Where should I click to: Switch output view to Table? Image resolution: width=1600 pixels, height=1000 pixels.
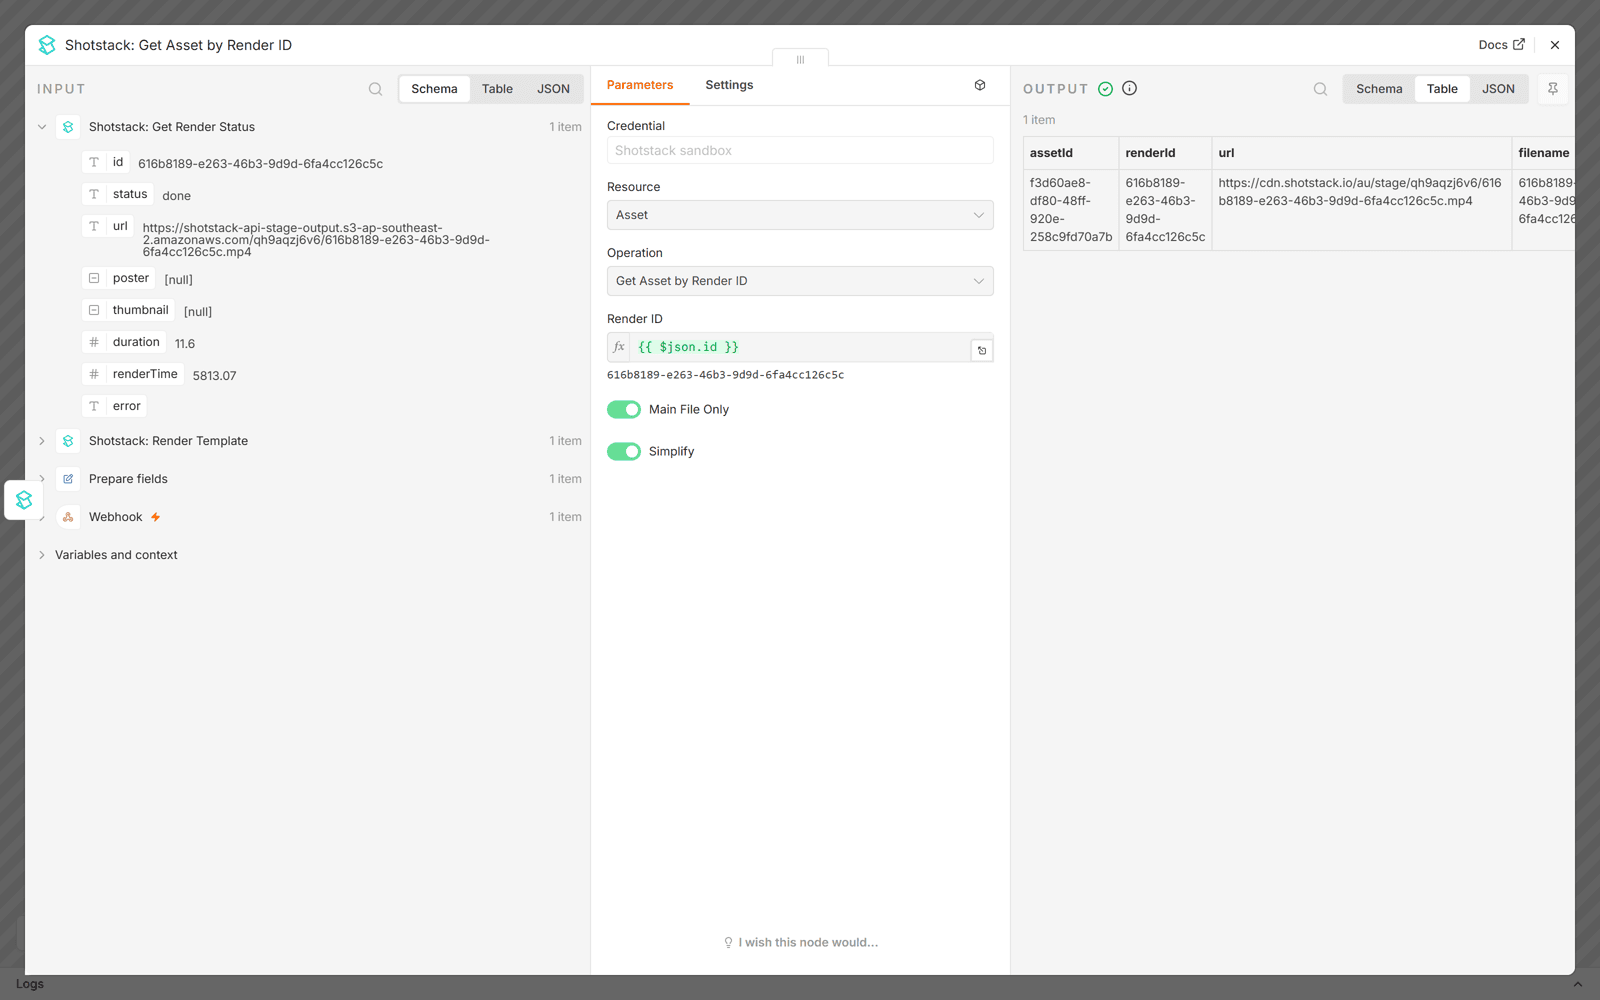click(x=1442, y=89)
